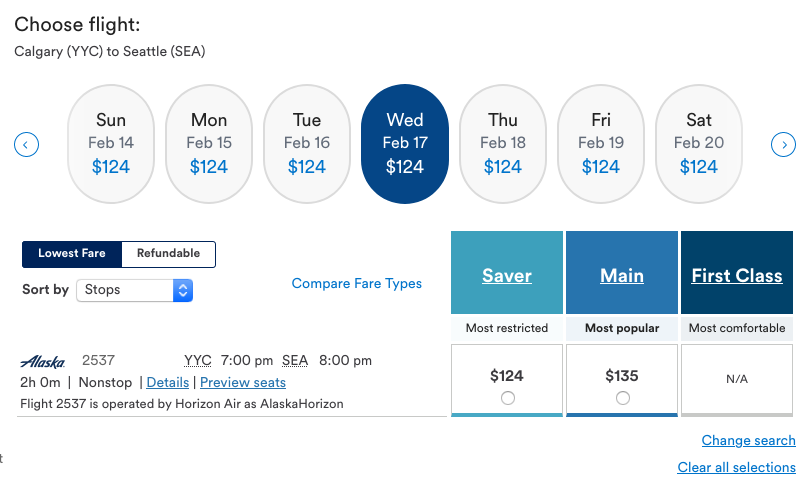This screenshot has width=812, height=481.
Task: Open flight 2537 Details link
Action: point(167,383)
